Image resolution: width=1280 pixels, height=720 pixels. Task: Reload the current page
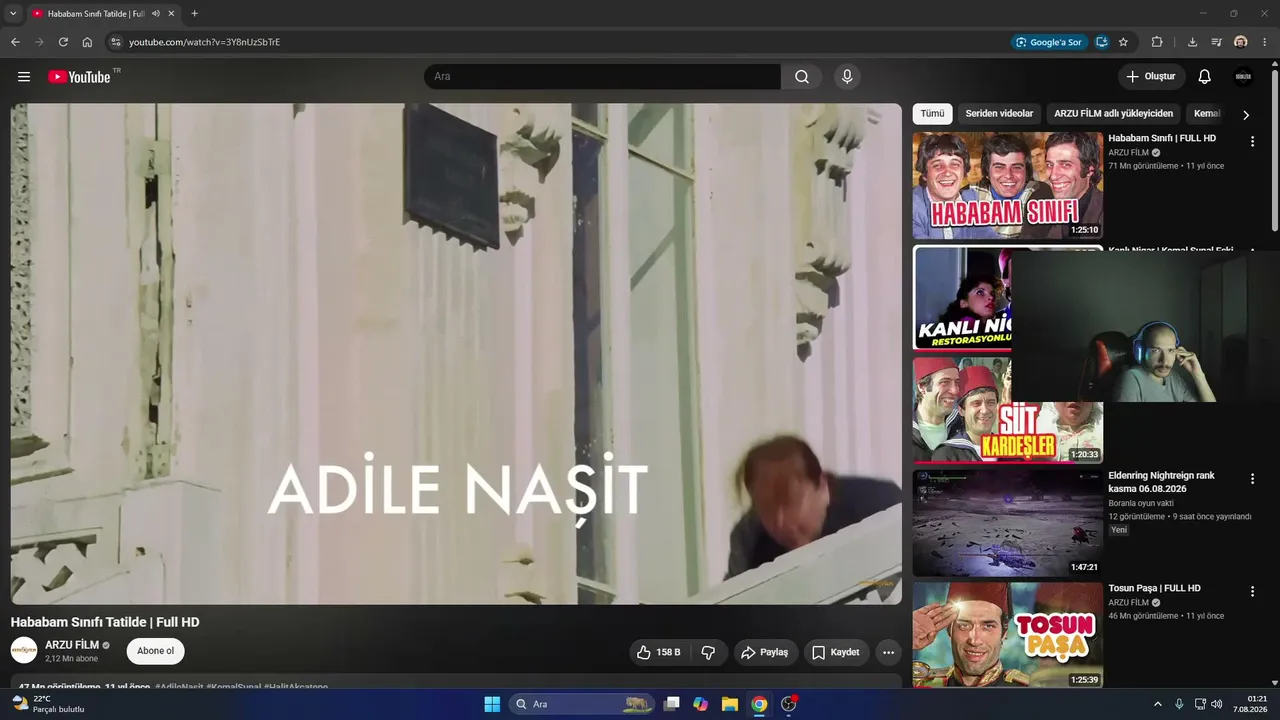point(63,42)
